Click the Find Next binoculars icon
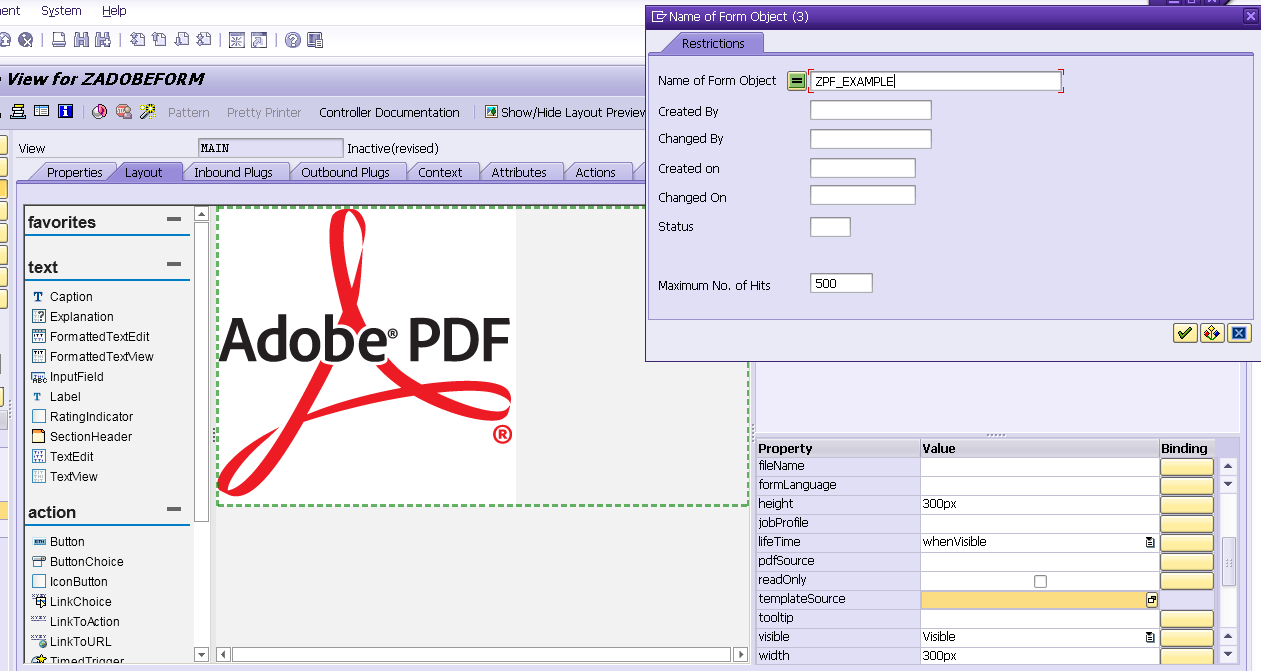This screenshot has width=1261, height=671. coord(103,40)
